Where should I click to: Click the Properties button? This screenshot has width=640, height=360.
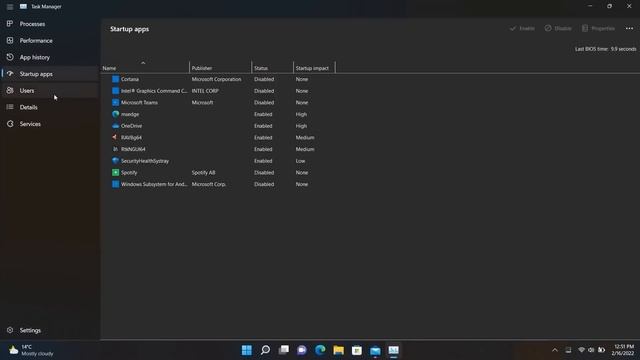pos(598,29)
